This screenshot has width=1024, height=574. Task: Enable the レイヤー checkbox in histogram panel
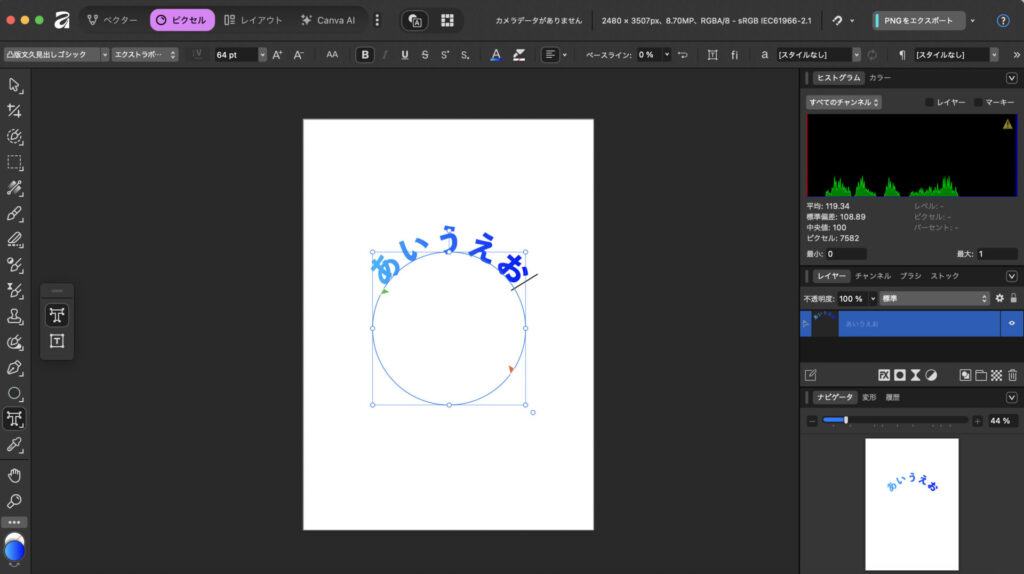click(x=929, y=102)
